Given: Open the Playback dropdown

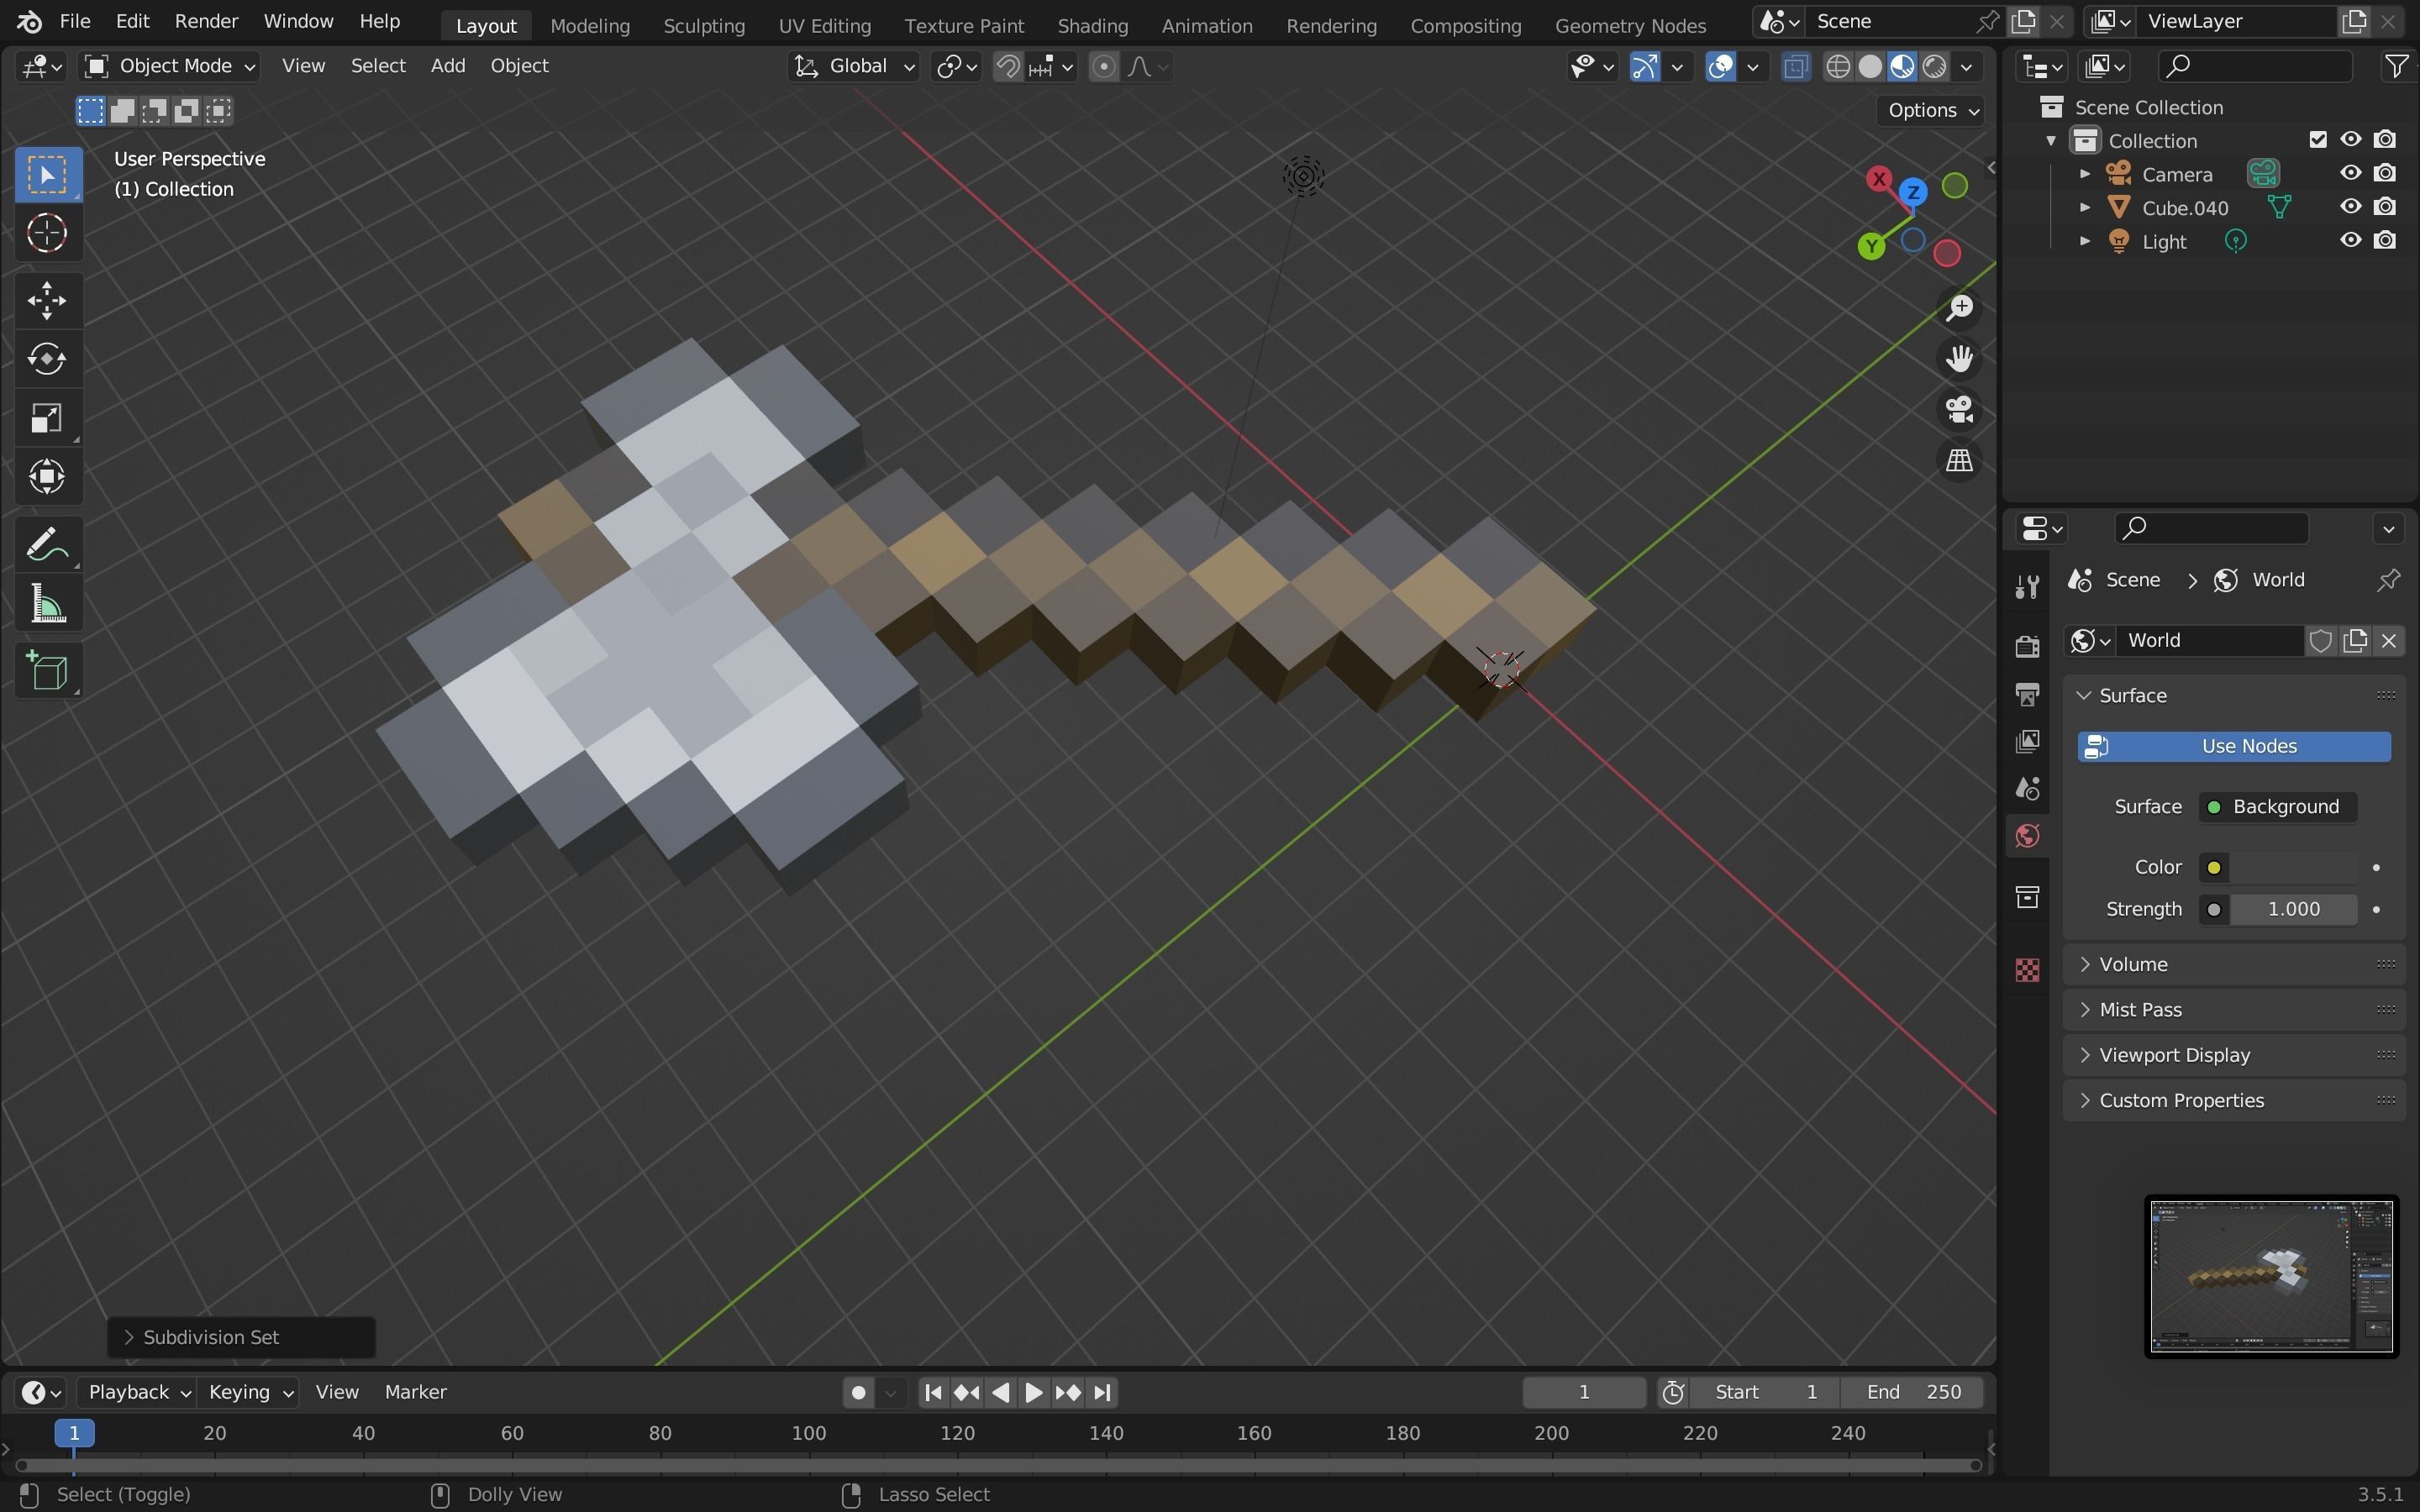Looking at the screenshot, I should 138,1392.
